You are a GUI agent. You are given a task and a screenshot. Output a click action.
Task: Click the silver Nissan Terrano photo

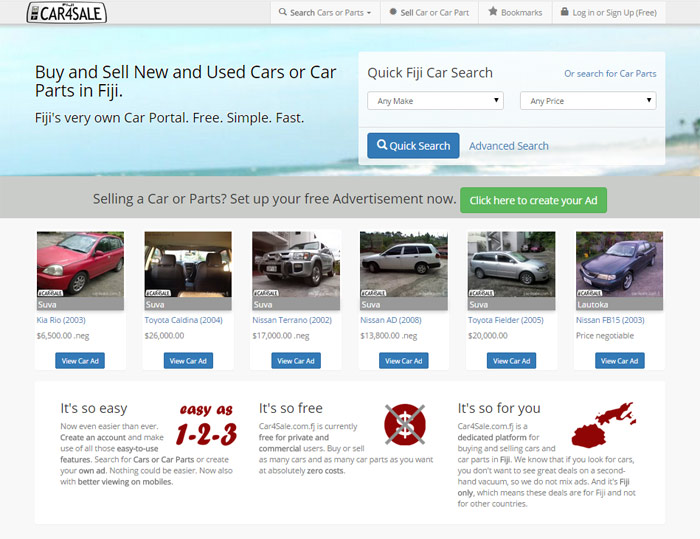(x=296, y=264)
